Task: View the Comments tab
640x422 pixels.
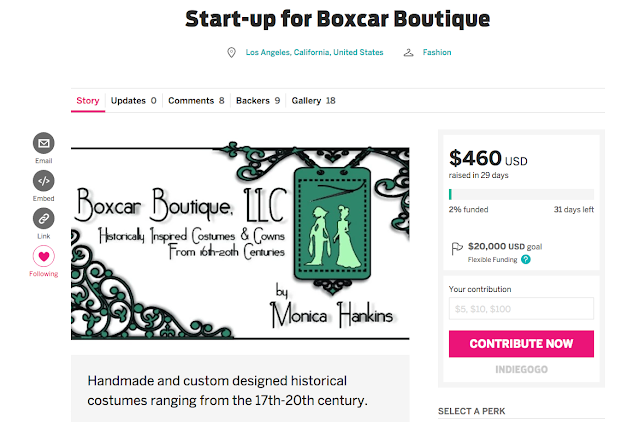Action: pos(196,101)
